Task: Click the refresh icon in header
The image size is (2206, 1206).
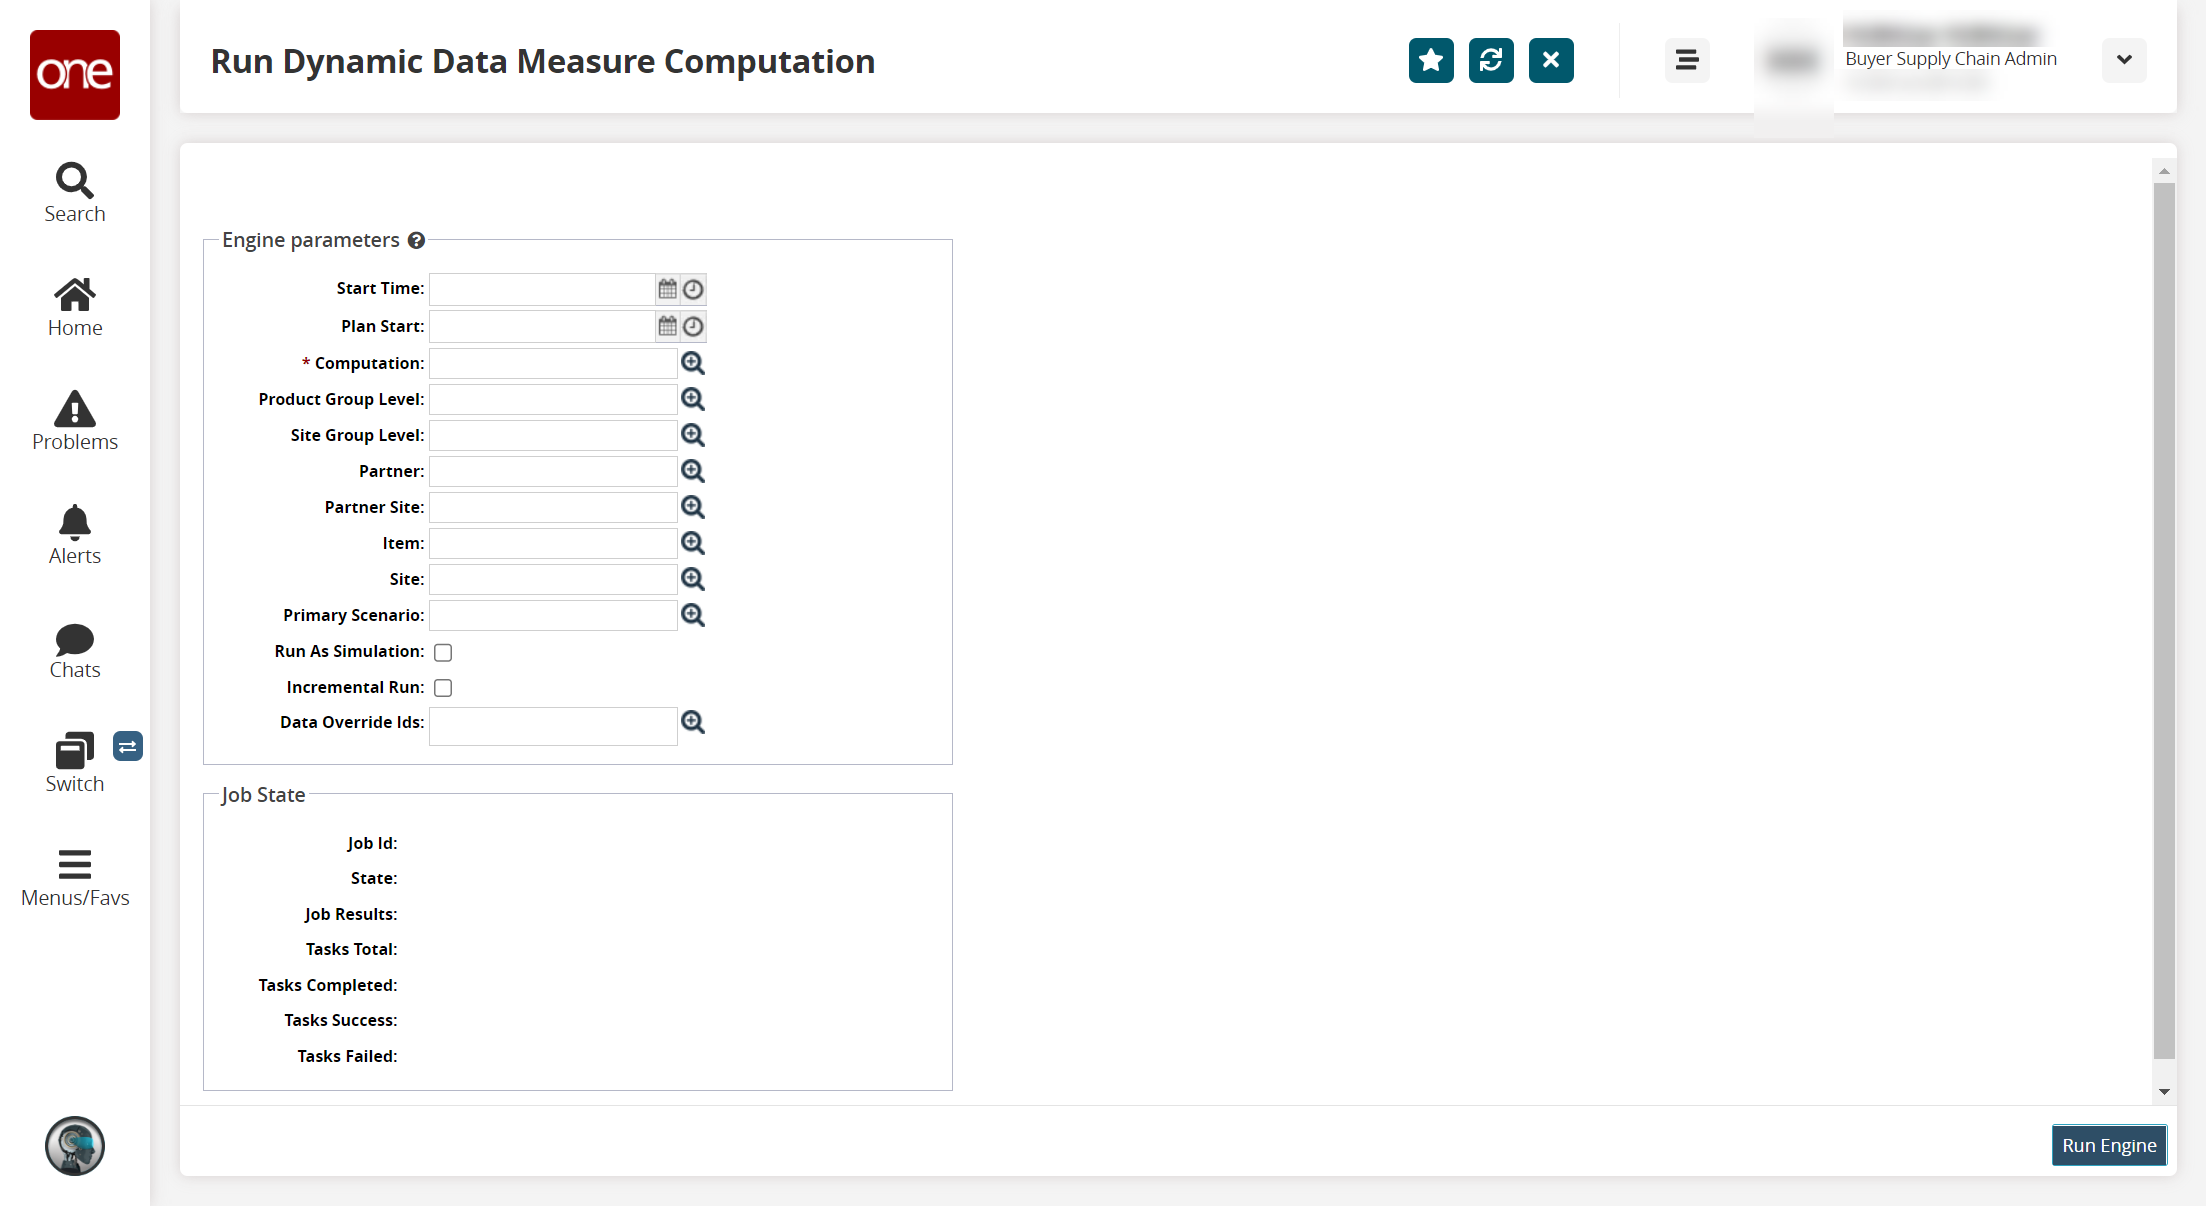Action: pos(1491,61)
